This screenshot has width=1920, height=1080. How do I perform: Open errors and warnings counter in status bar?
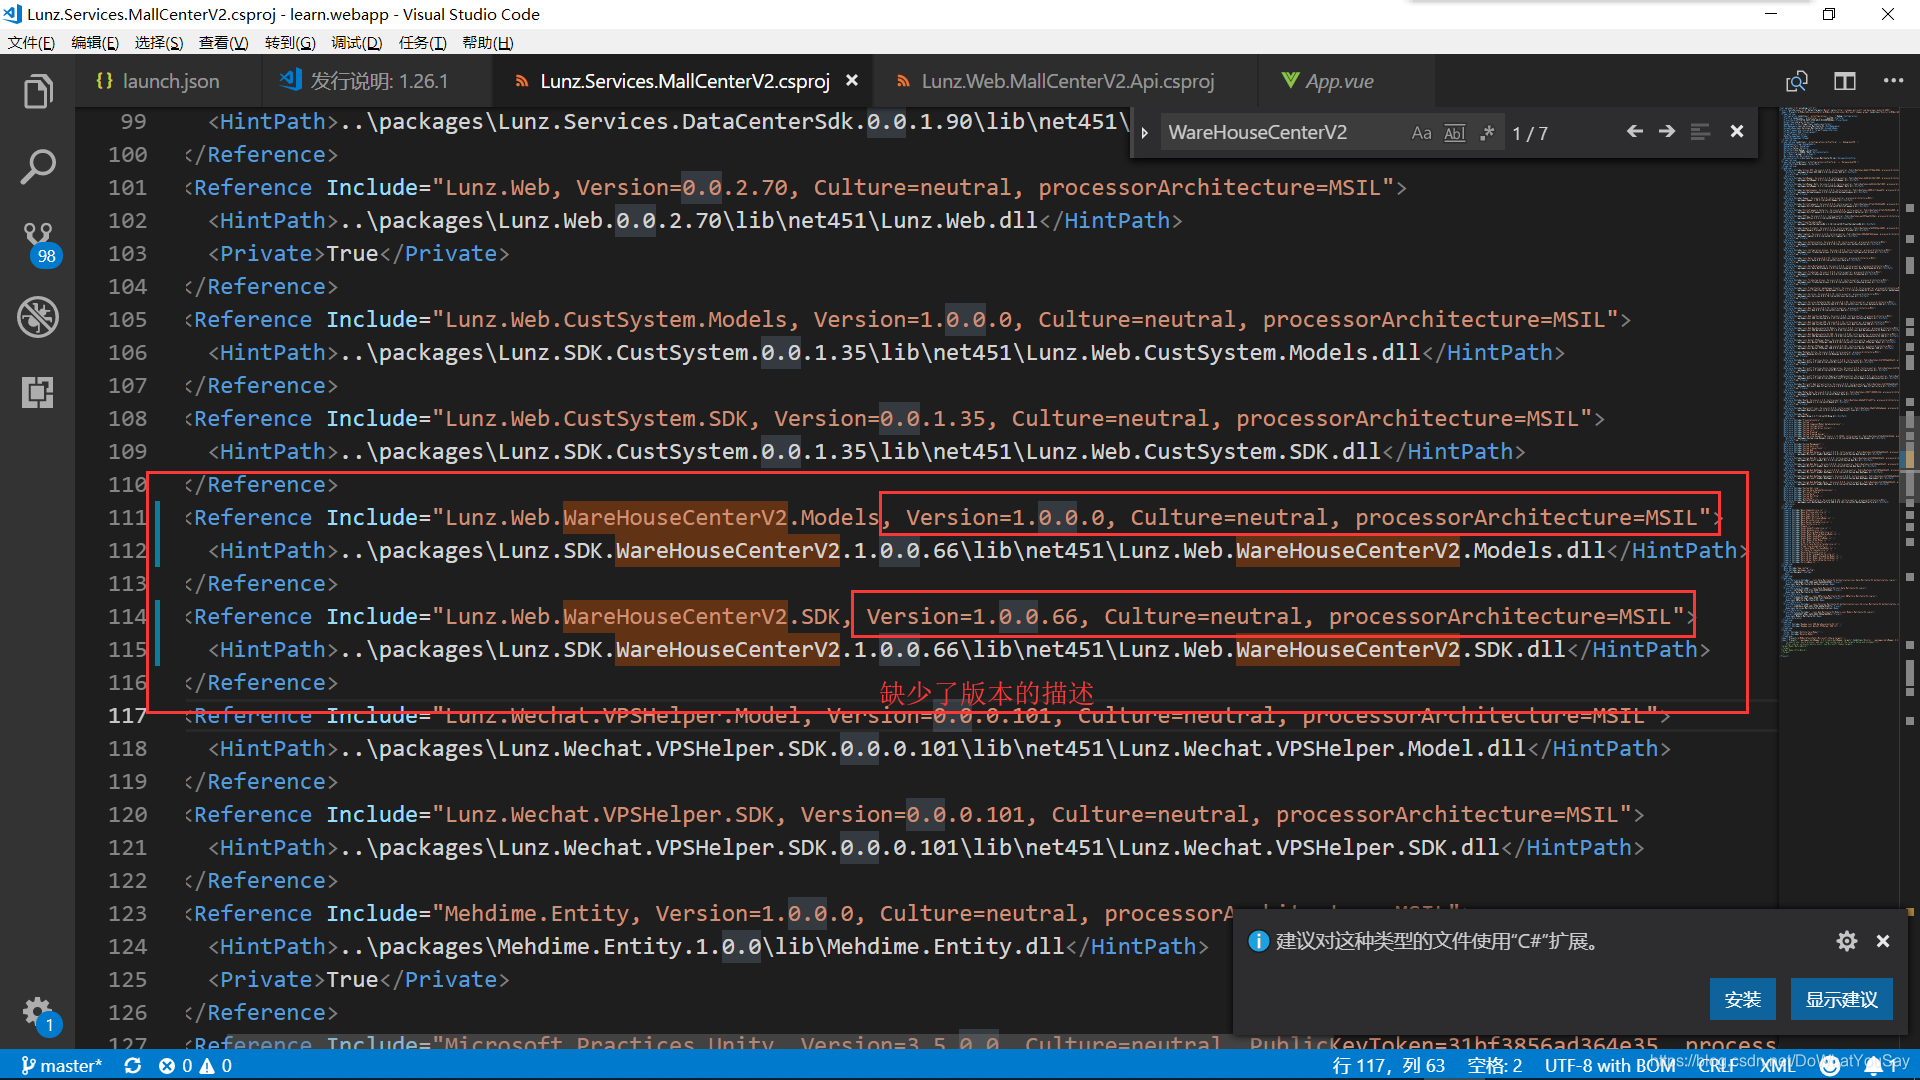coord(195,1066)
